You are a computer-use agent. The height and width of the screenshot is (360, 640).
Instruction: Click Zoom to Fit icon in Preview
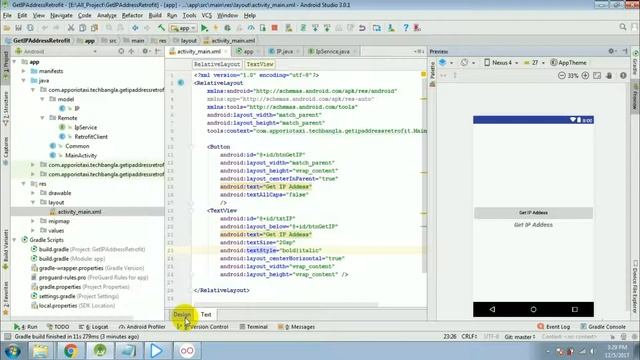597,76
